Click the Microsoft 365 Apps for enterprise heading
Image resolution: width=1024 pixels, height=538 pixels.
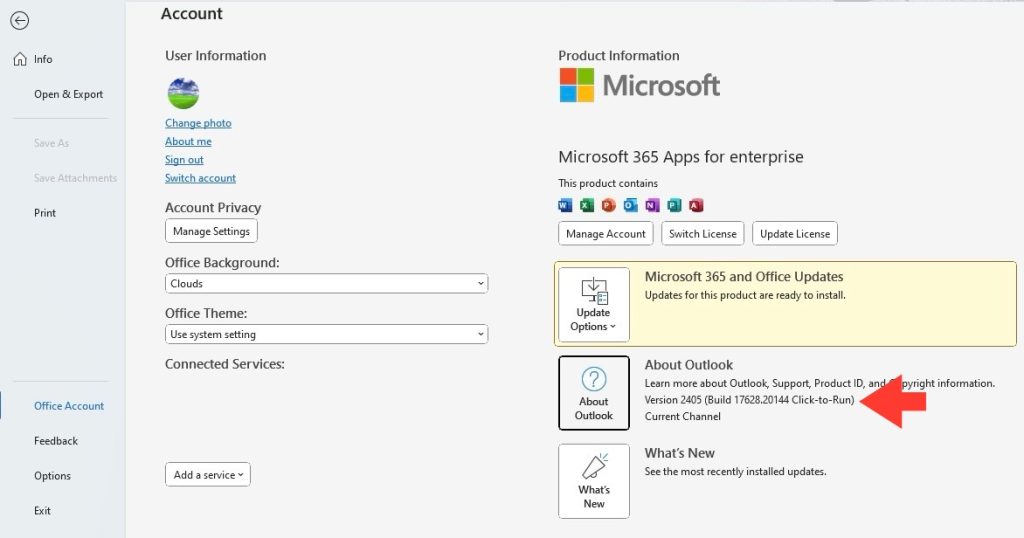(680, 157)
